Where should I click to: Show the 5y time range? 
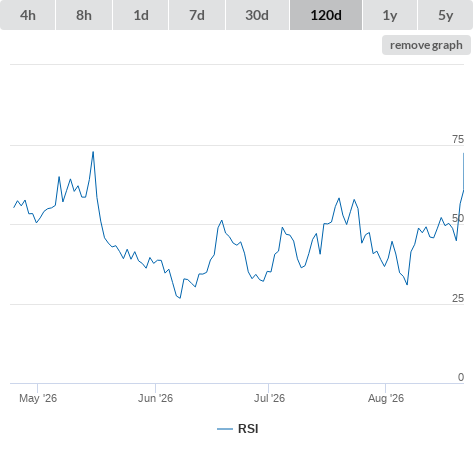(x=446, y=15)
